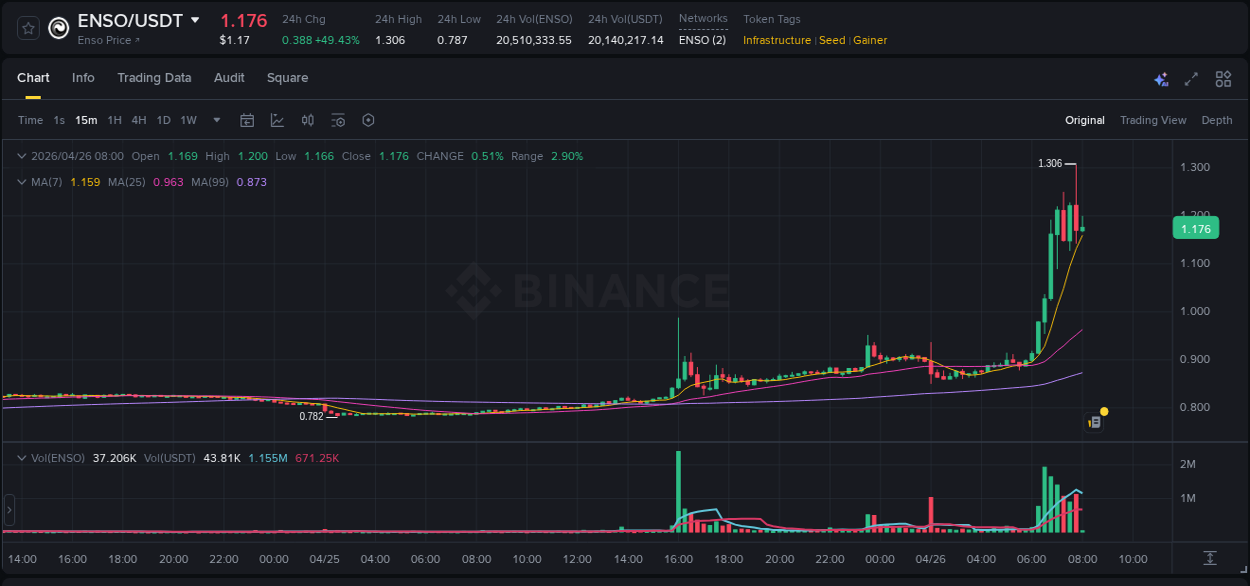Toggle the watchlist favorite star

[x=27, y=27]
